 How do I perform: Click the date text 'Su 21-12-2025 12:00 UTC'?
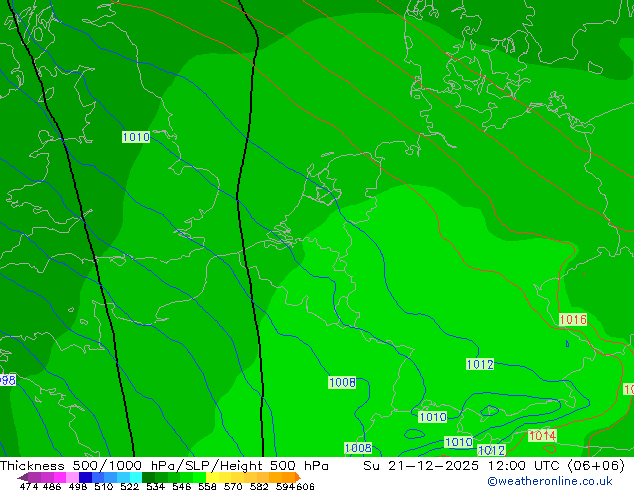(463, 466)
